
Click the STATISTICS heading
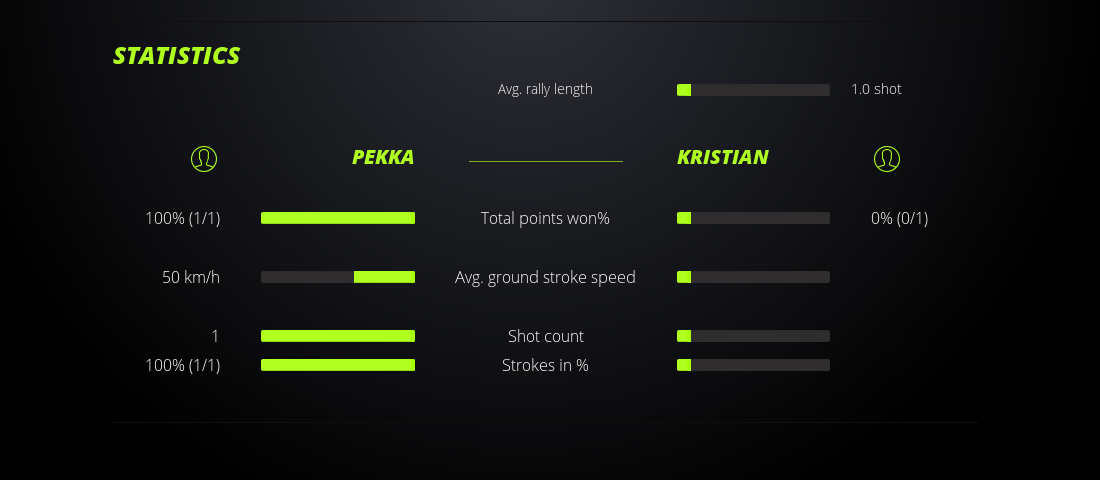coord(176,56)
